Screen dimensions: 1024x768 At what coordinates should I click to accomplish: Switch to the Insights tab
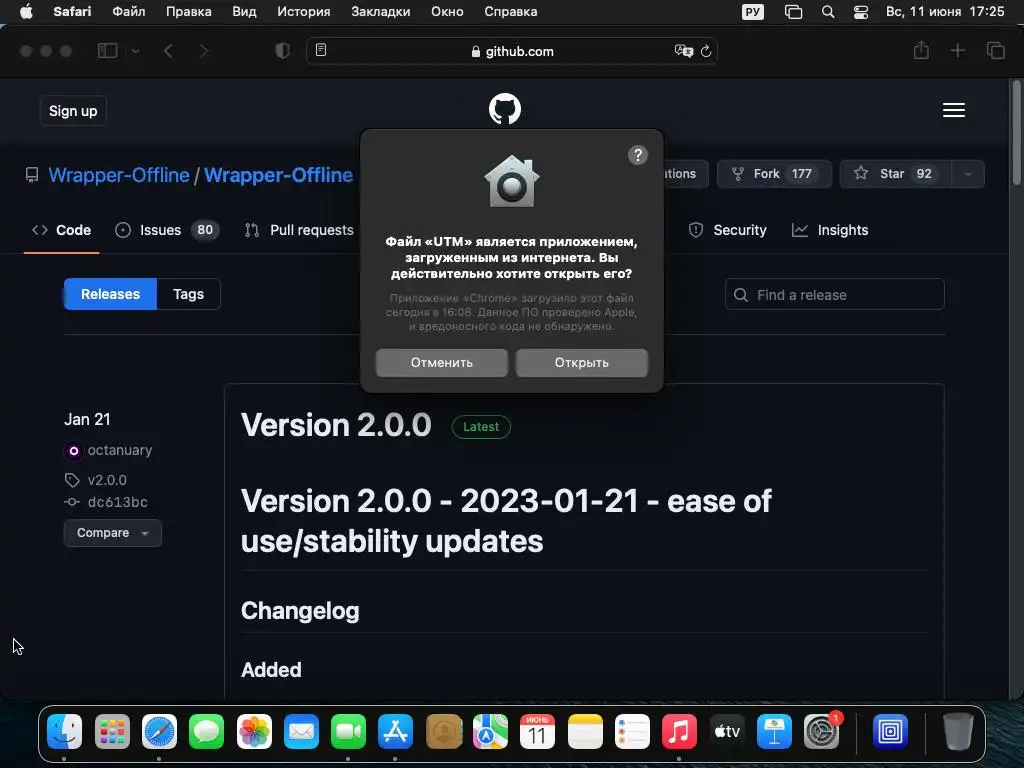[x=830, y=230]
